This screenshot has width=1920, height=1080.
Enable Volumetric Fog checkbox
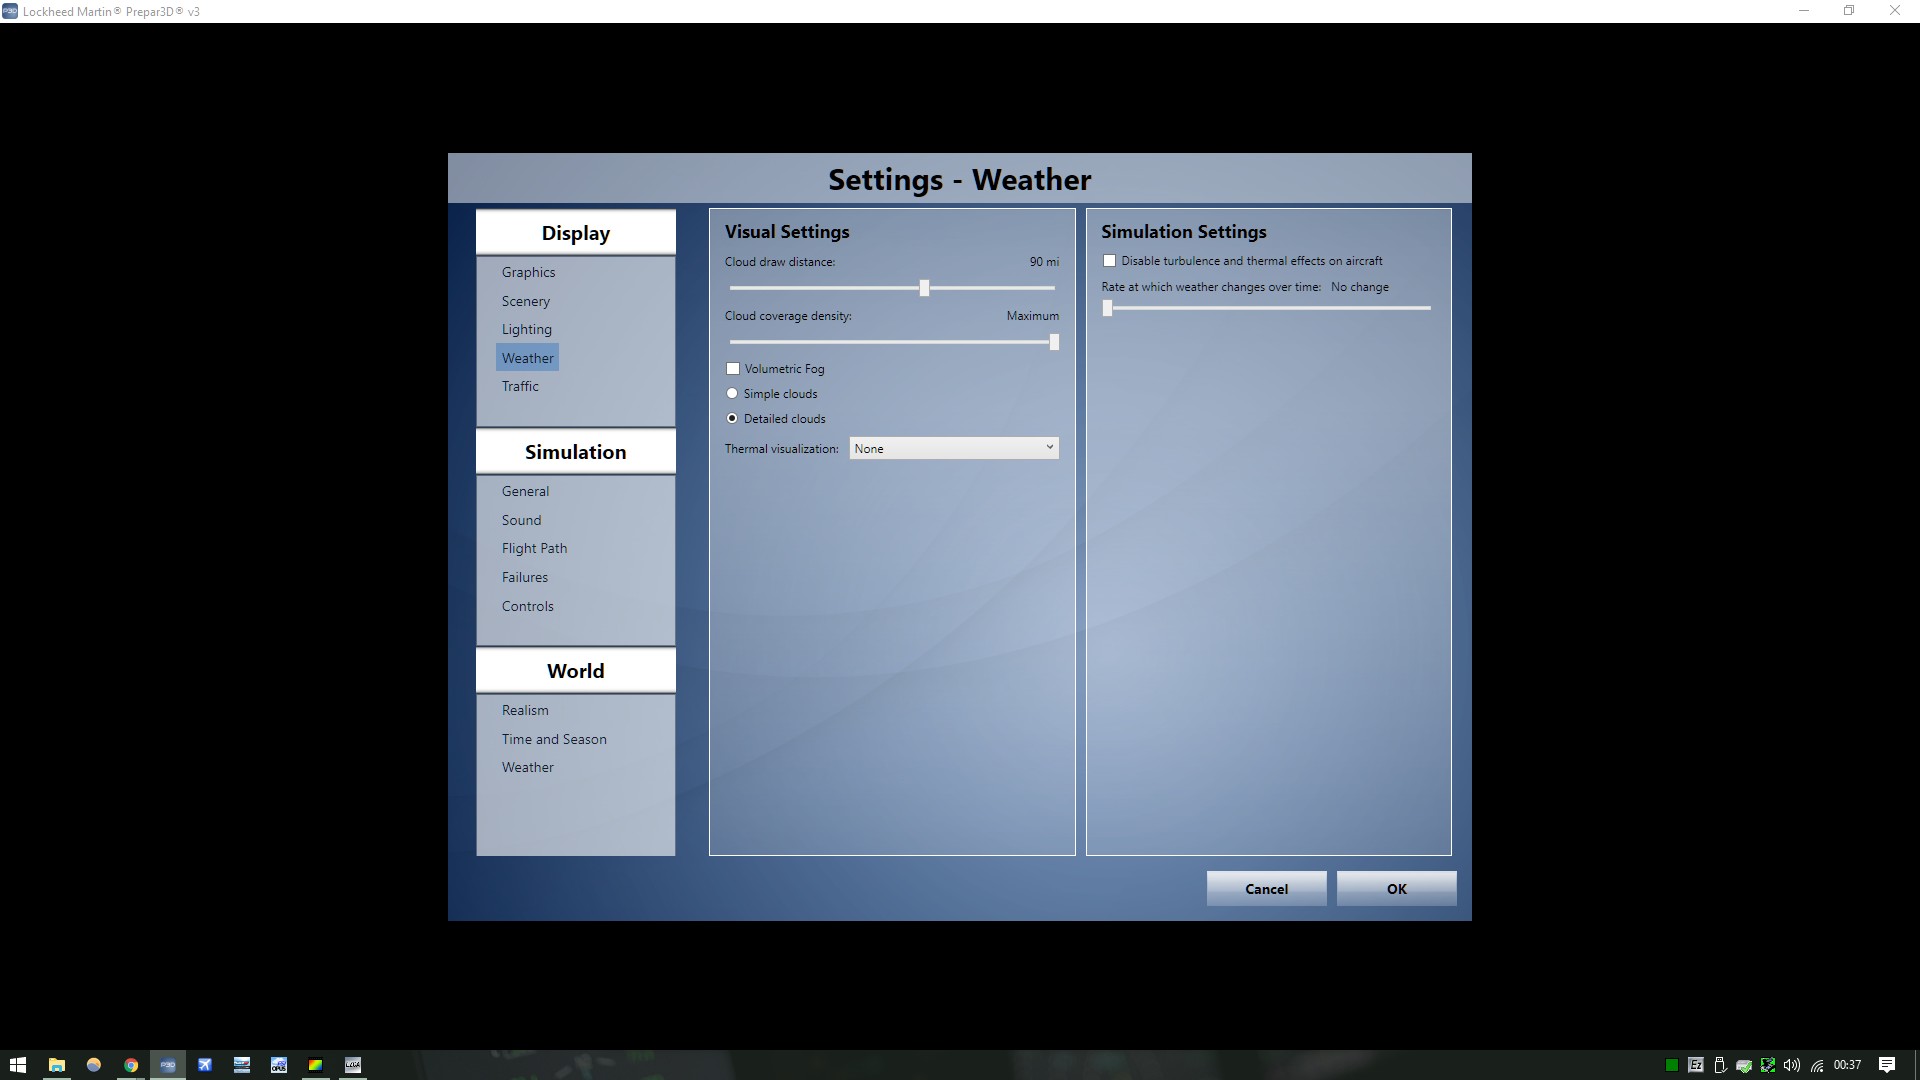[x=732, y=368]
